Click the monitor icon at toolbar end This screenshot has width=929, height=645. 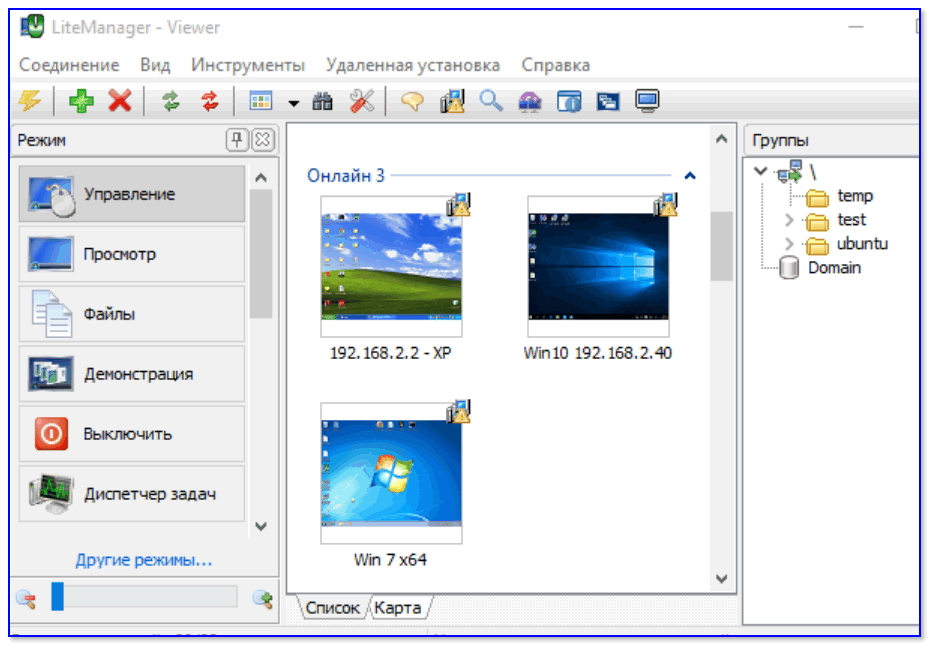648,101
